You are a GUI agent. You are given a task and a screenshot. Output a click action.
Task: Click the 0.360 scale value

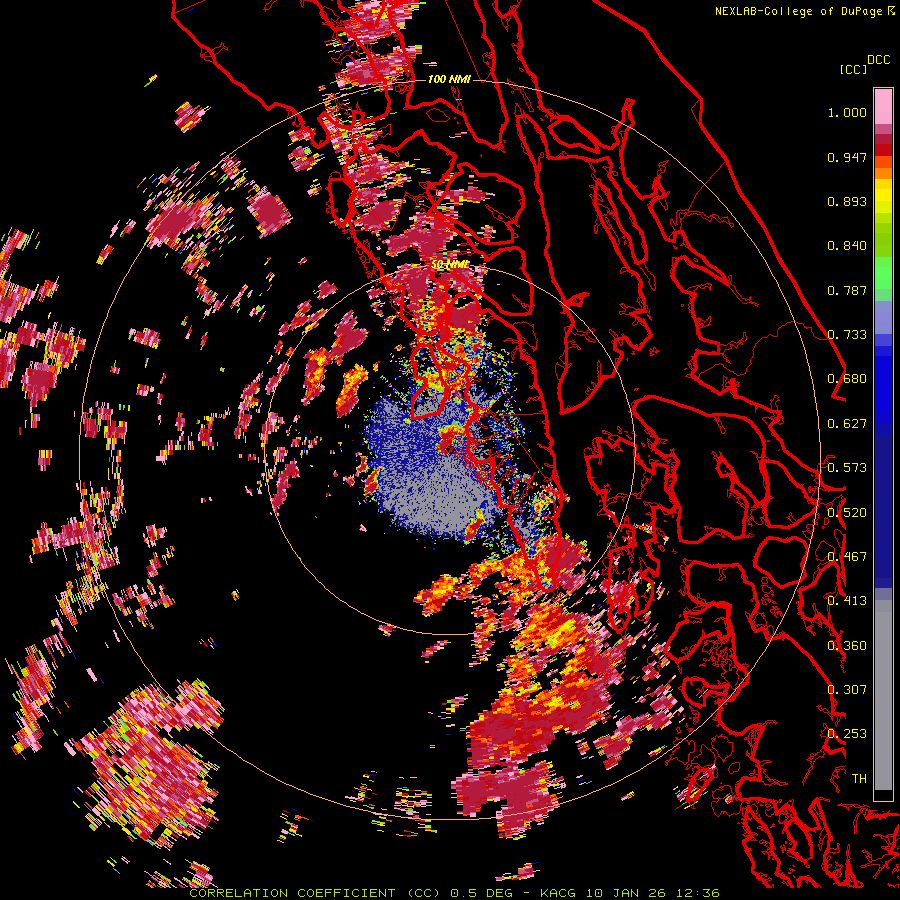pos(847,645)
